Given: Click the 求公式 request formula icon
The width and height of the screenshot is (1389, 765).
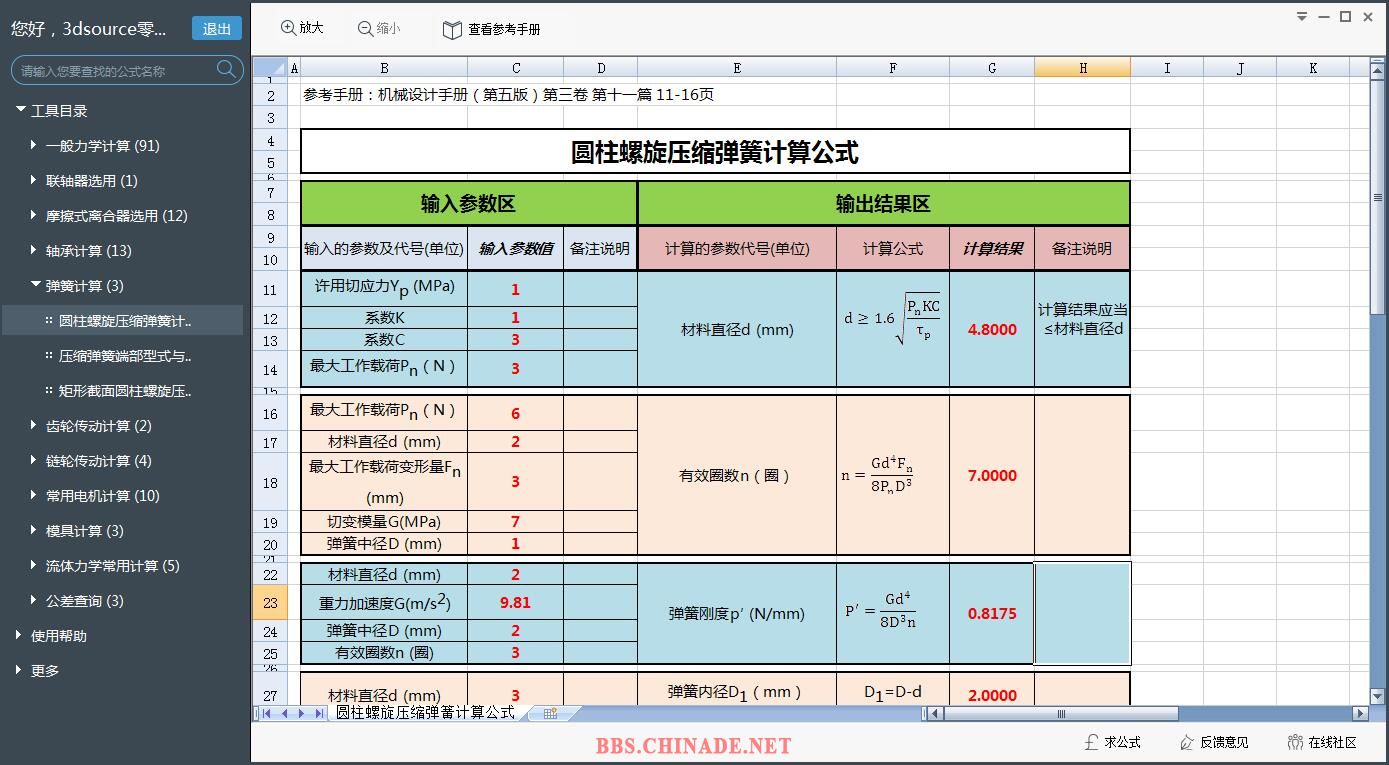Looking at the screenshot, I should [1092, 742].
